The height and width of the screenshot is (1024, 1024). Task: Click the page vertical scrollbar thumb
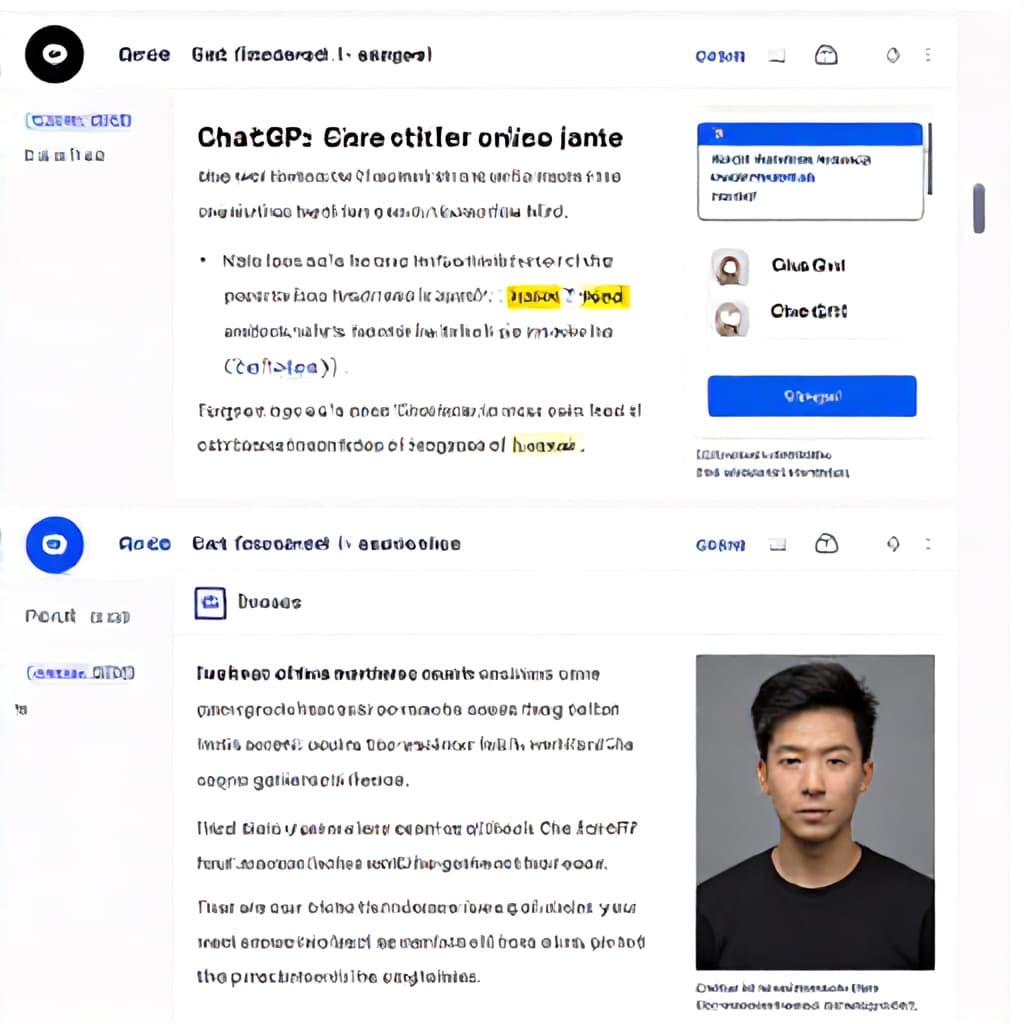pyautogui.click(x=978, y=208)
